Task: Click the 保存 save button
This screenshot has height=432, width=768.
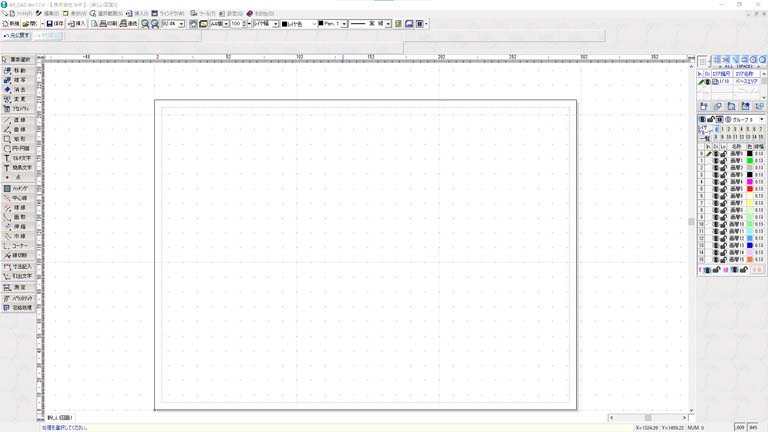Action: tap(55, 24)
